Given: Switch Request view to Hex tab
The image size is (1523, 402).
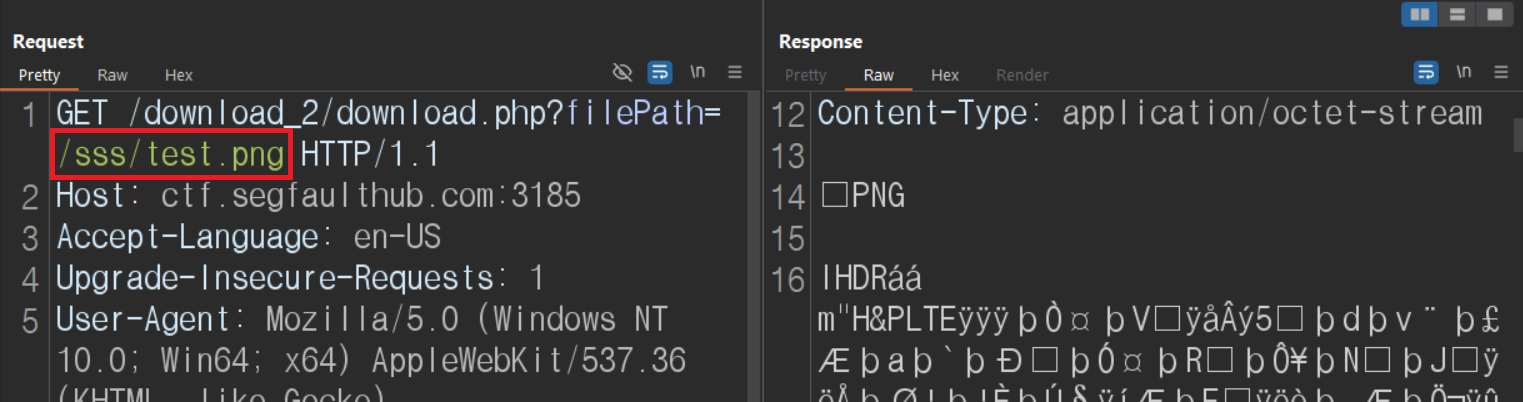Looking at the screenshot, I should [x=179, y=75].
